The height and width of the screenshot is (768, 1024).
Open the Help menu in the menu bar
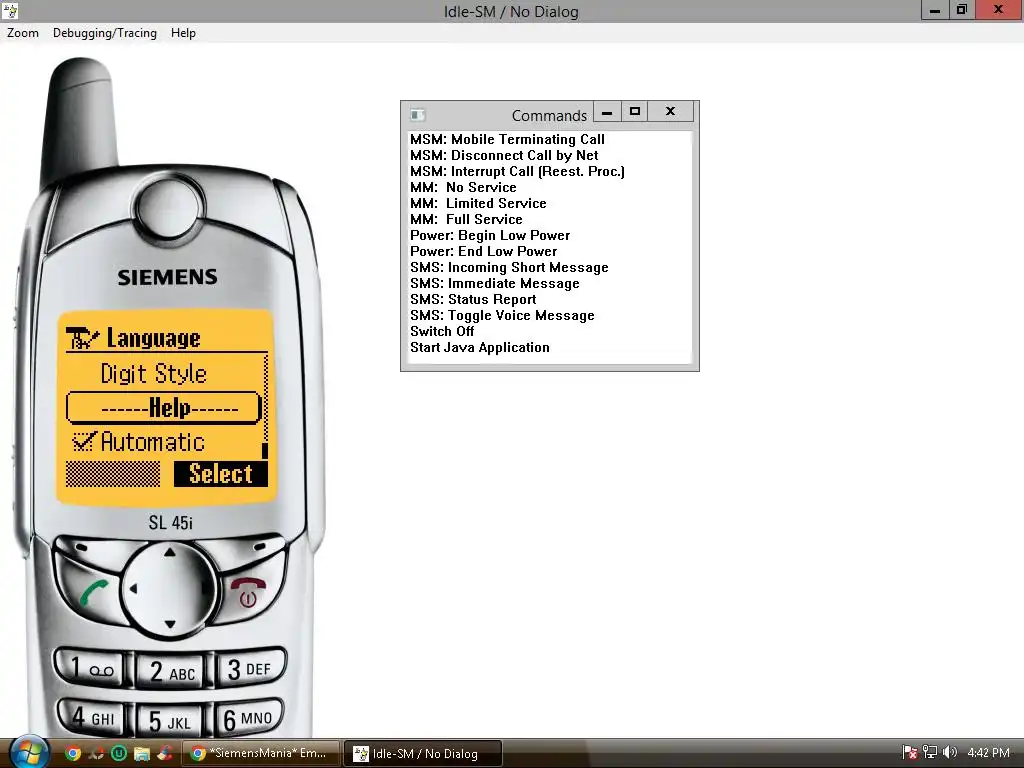point(183,33)
